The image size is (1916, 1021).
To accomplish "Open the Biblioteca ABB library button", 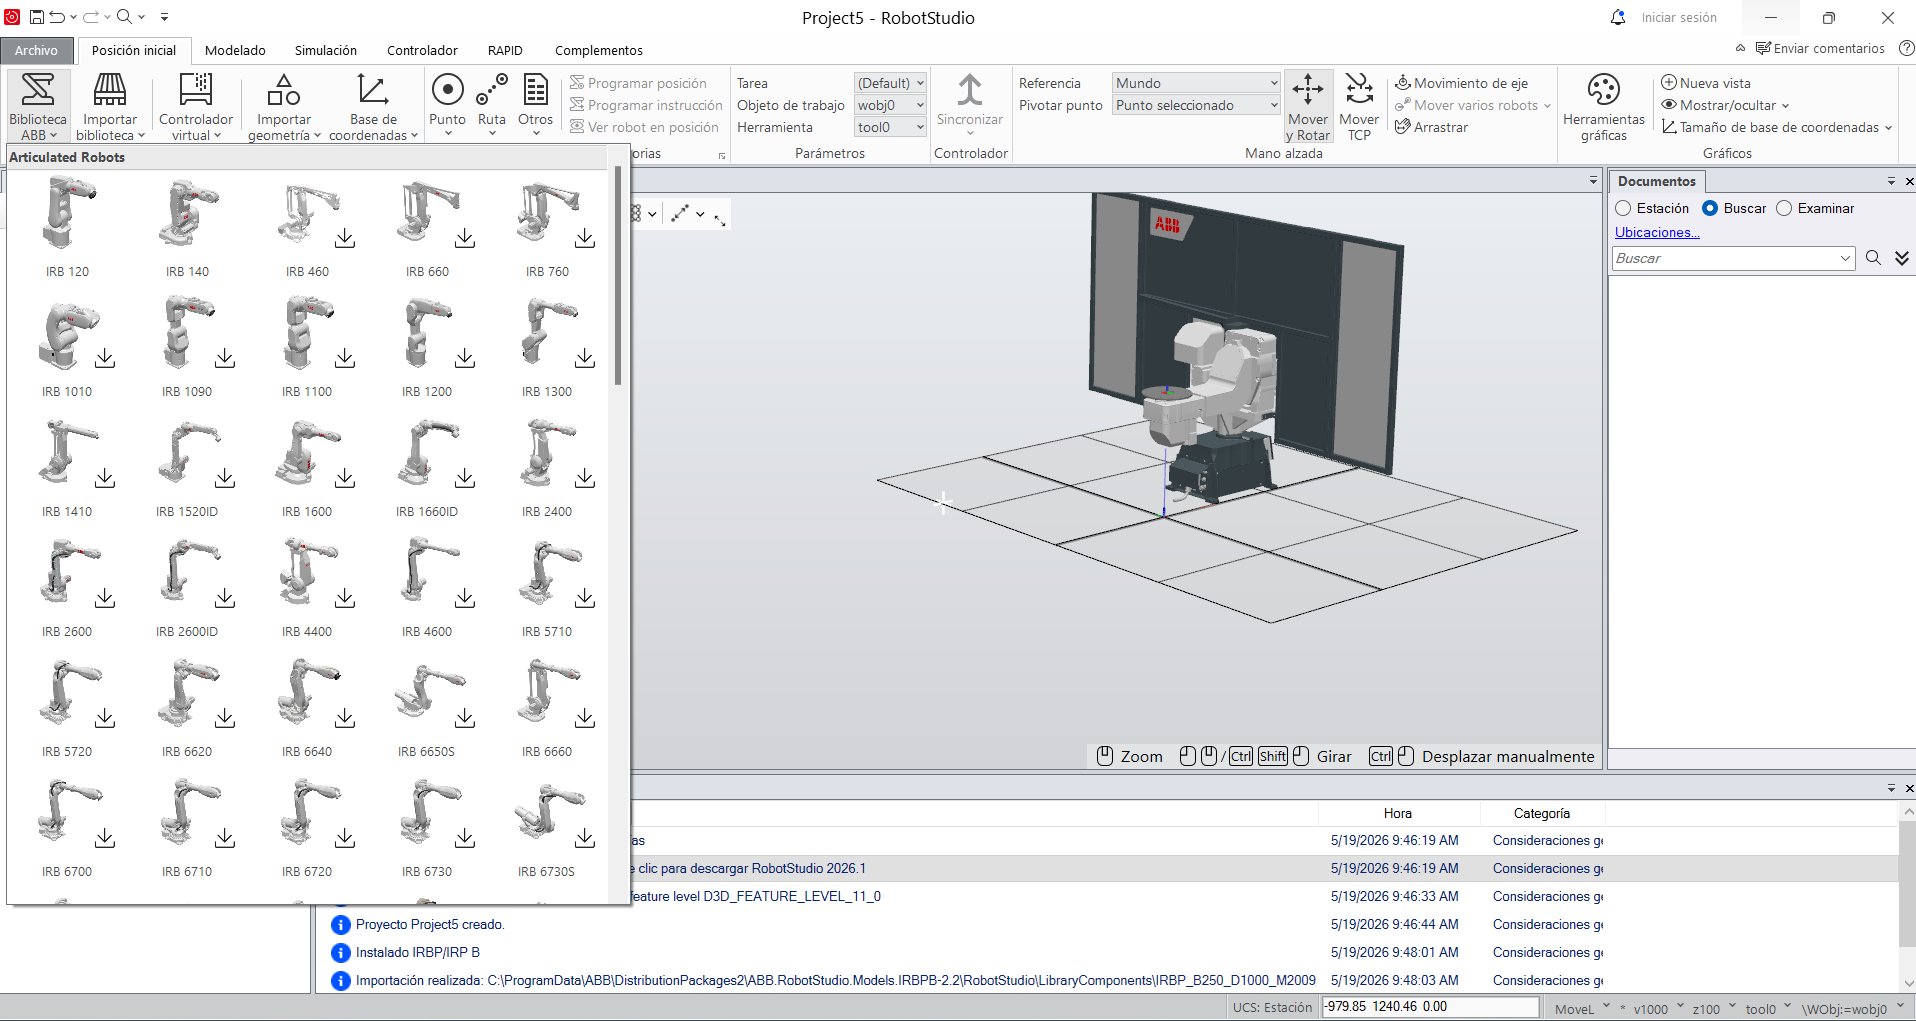I will click(38, 106).
